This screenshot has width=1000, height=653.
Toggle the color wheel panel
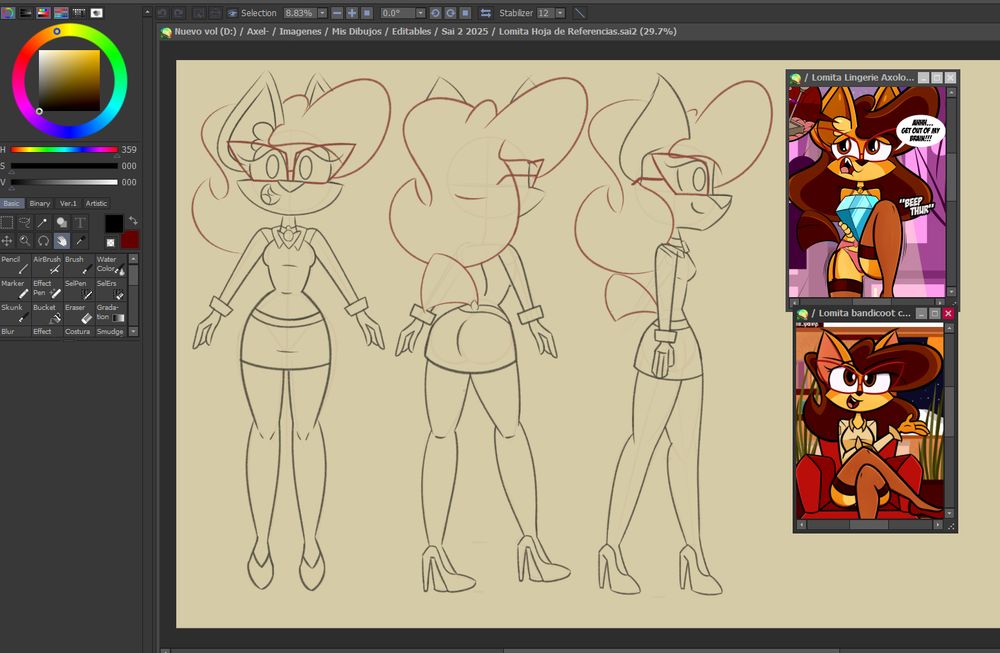tap(8, 12)
